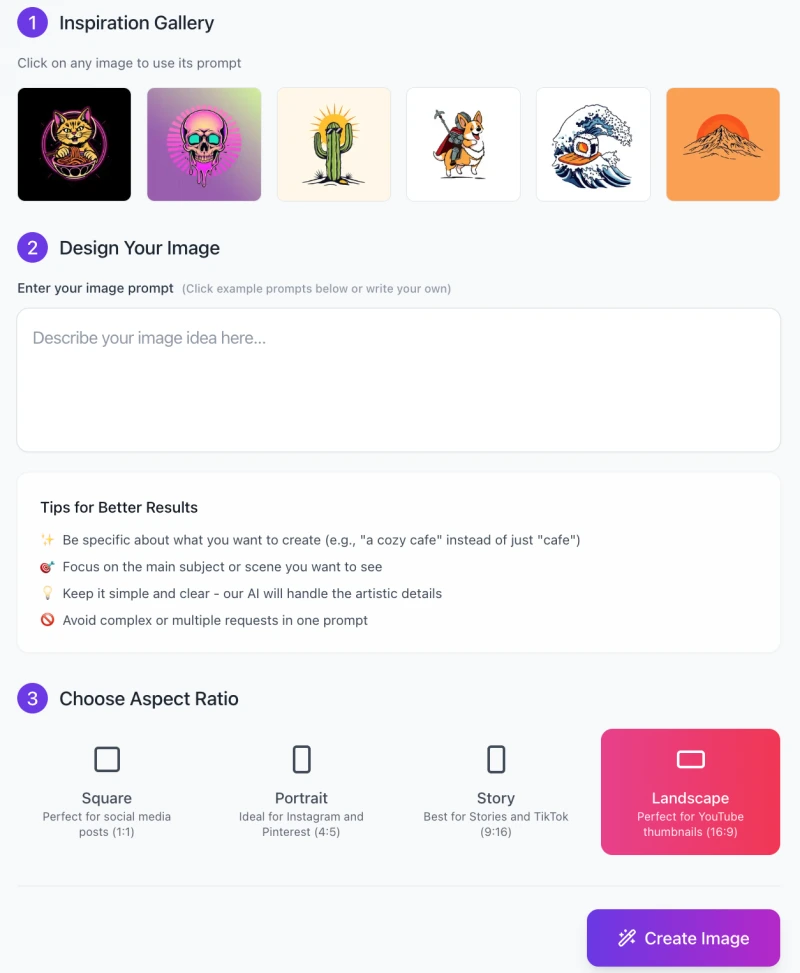Image resolution: width=800 pixels, height=973 pixels.
Task: Choose Portrait (4:5) for Instagram and Pinterest
Action: [302, 792]
